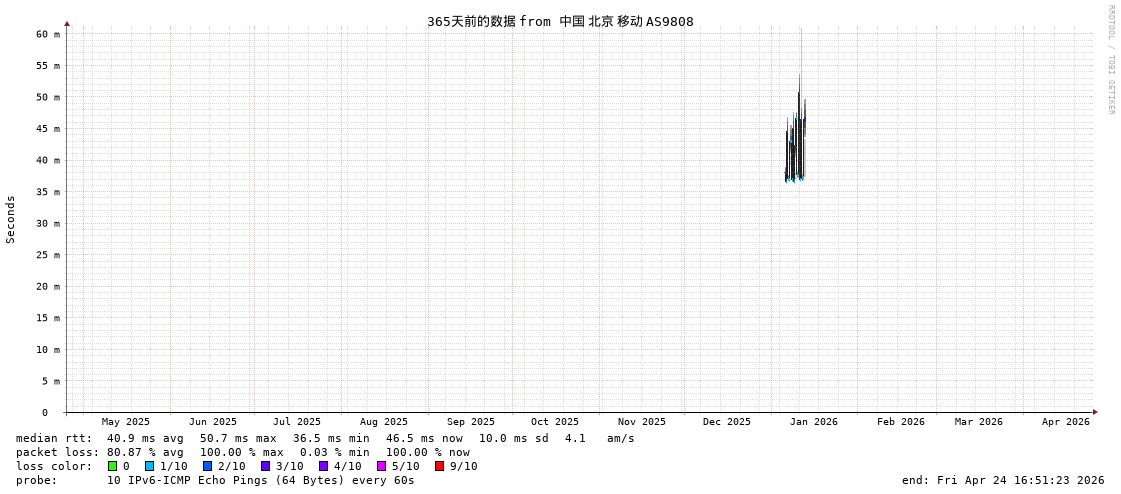Click the RRDTOOL / TOBI OETIKER watermark
The image size is (1121, 494).
coord(1110,60)
